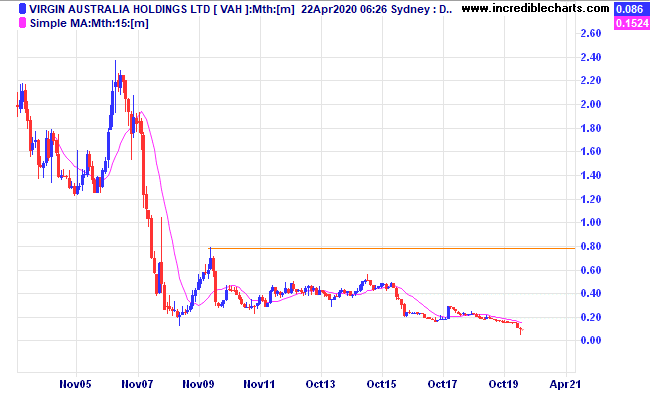Click the 1.00 price axis label

coord(591,222)
